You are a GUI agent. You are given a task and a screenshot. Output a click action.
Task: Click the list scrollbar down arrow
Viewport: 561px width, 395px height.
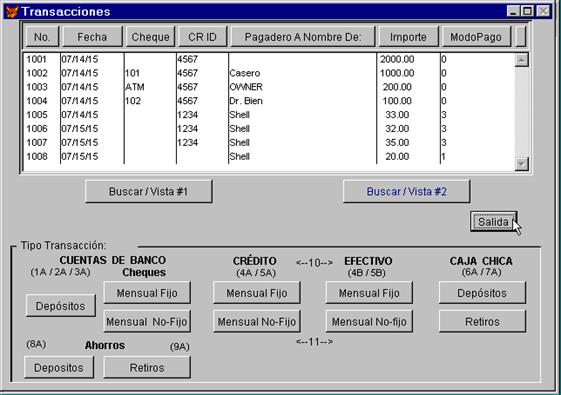pos(521,164)
